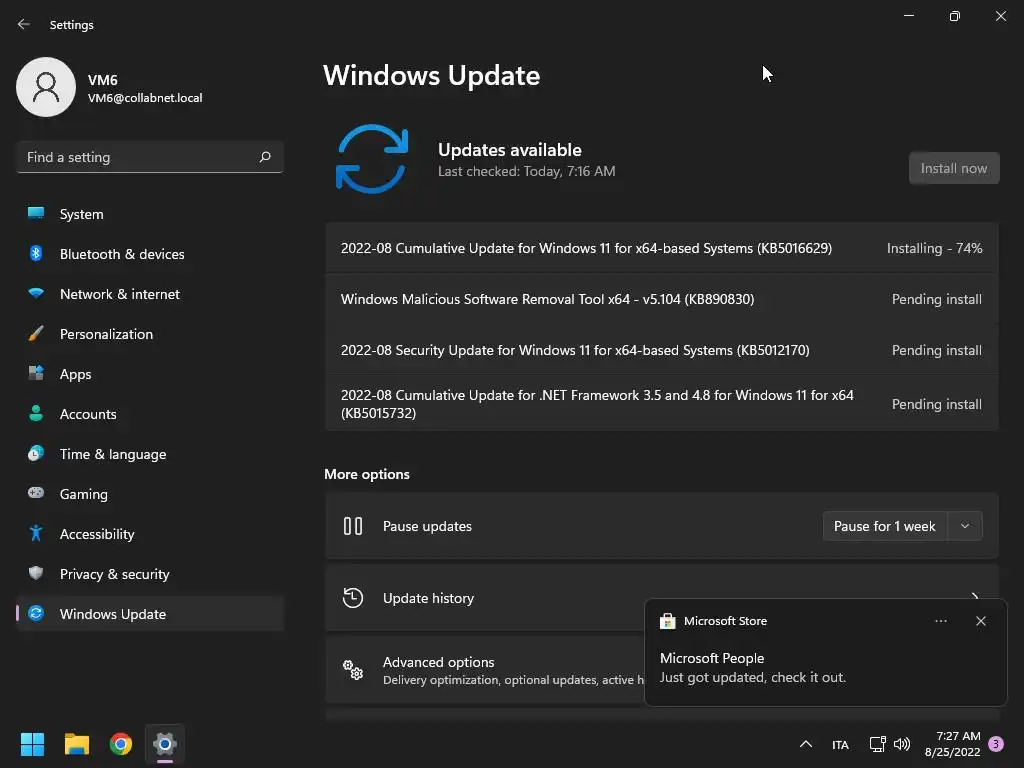
Task: Select System in the sidebar
Action: tap(150, 214)
